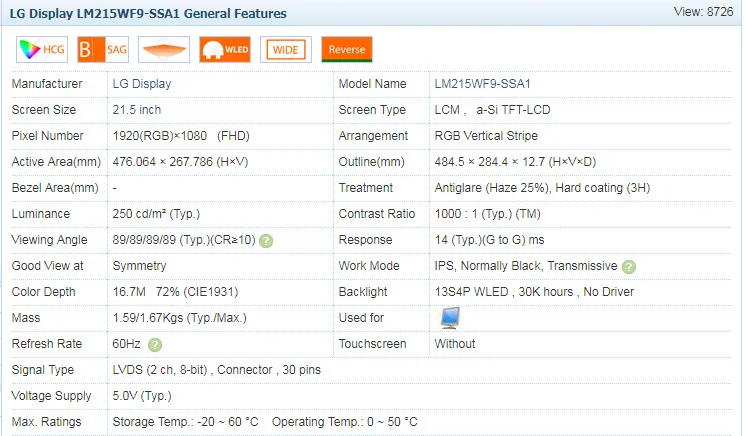Open help icon beside Viewing Angle value
This screenshot has width=745, height=436.
[266, 241]
